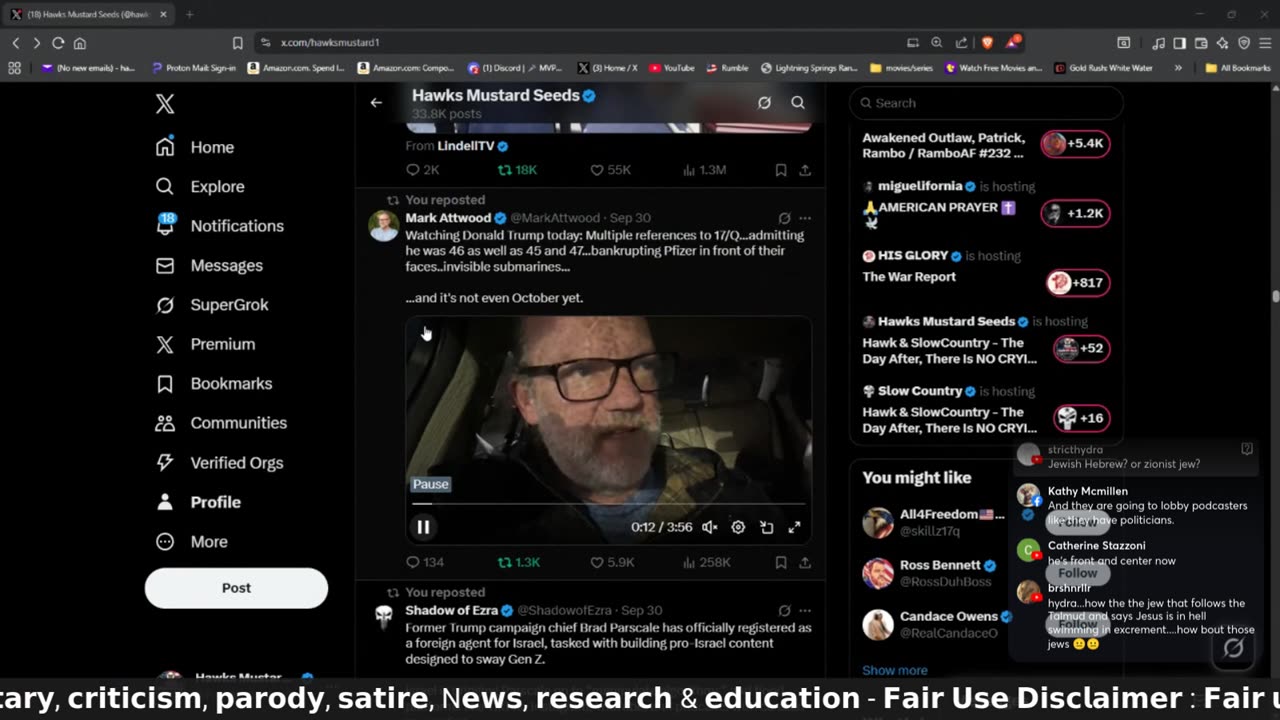
Task: Open the more menu on Mark Attwood's post
Action: coord(804,218)
